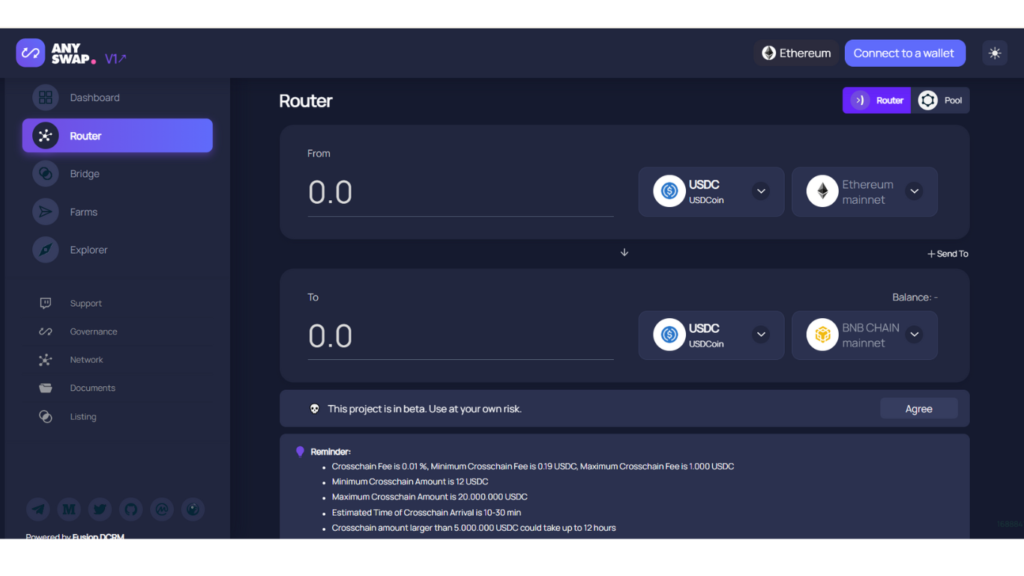Open the Telegram social link icon
Image resolution: width=1024 pixels, height=576 pixels.
click(x=38, y=509)
